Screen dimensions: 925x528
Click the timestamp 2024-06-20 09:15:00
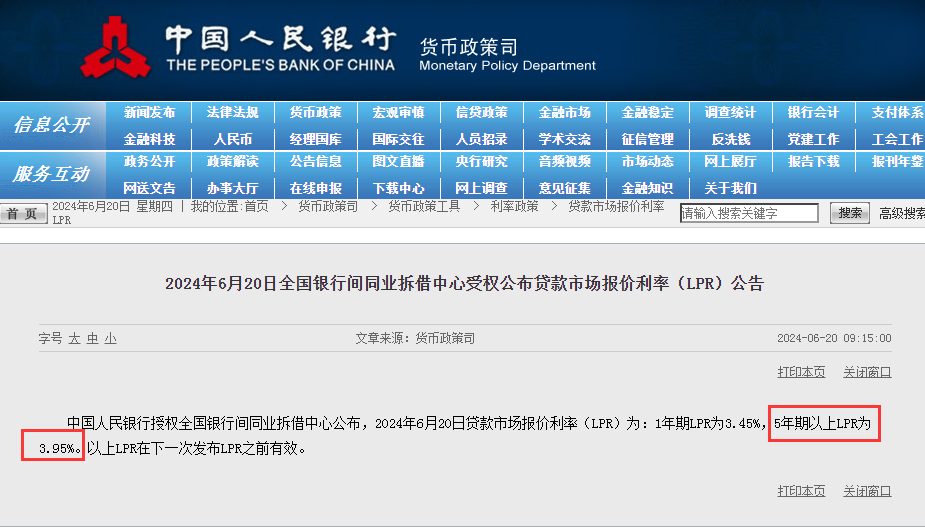(834, 338)
